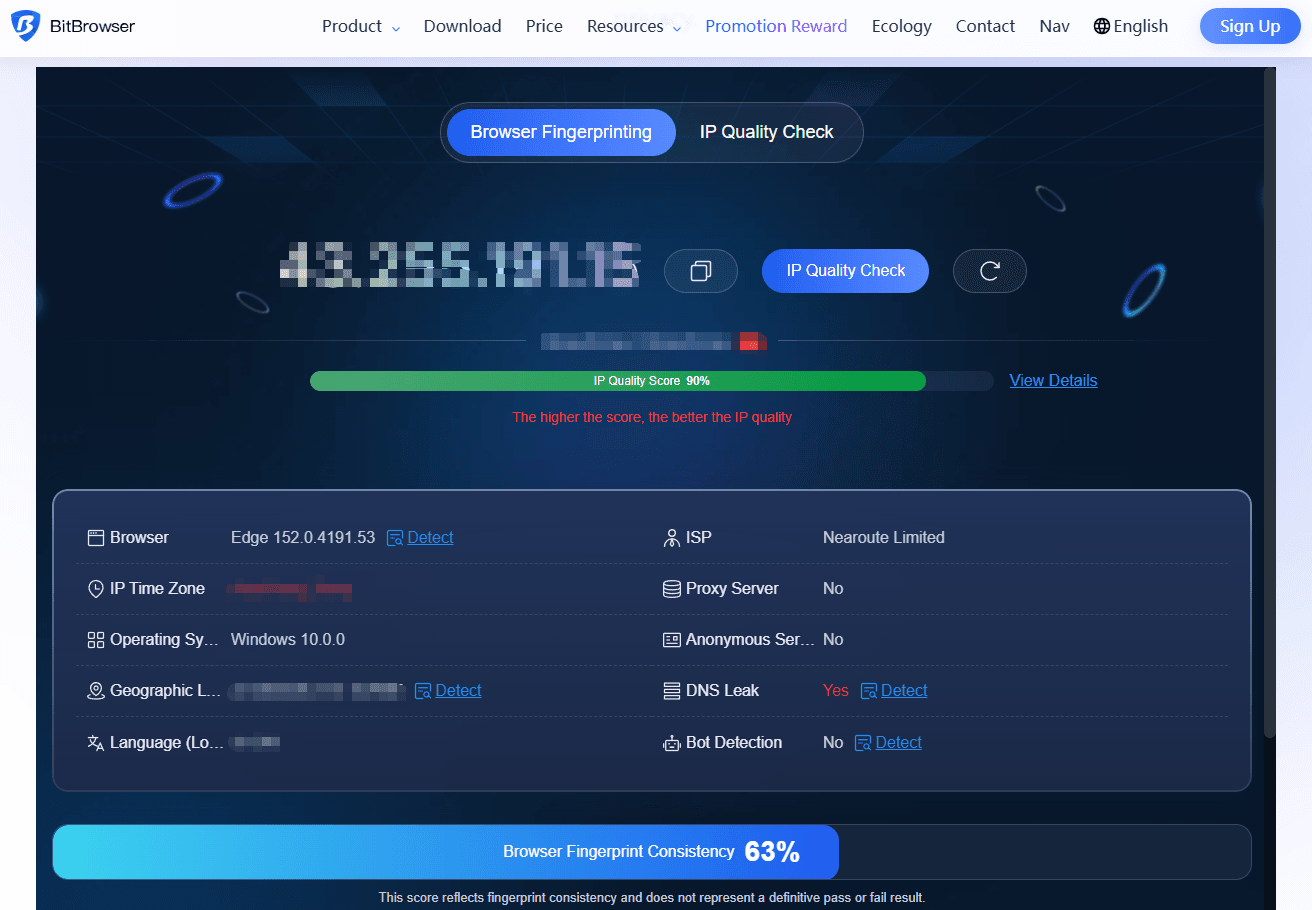This screenshot has height=910, width=1312.
Task: Open the Price page
Action: pyautogui.click(x=544, y=26)
